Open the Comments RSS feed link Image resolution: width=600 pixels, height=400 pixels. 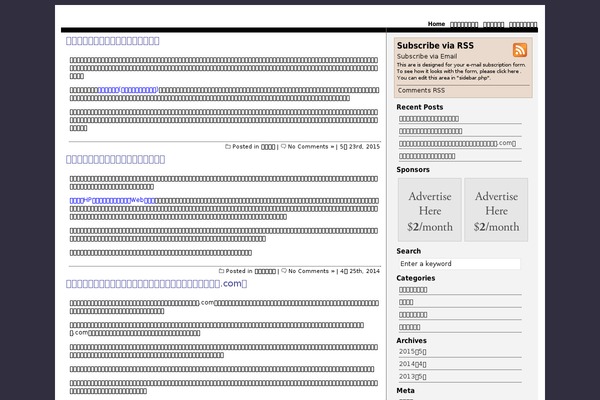421,90
